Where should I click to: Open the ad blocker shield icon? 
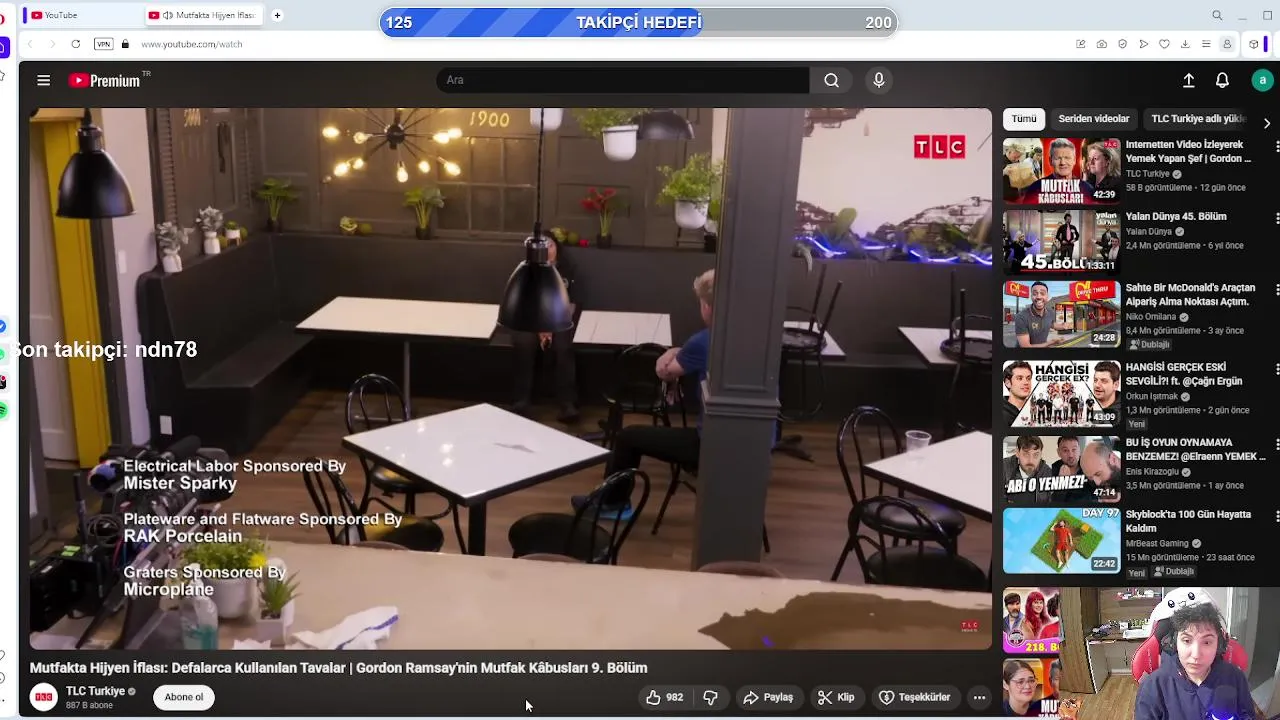coord(1122,44)
